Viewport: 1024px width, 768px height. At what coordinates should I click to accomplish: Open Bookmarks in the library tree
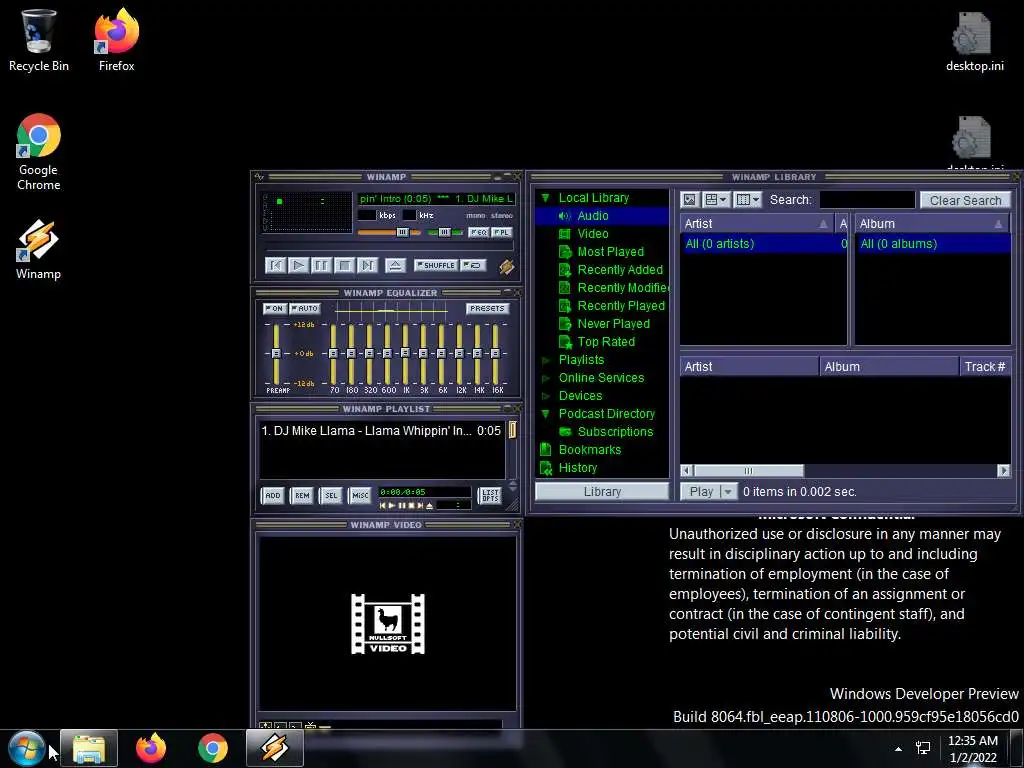(589, 450)
